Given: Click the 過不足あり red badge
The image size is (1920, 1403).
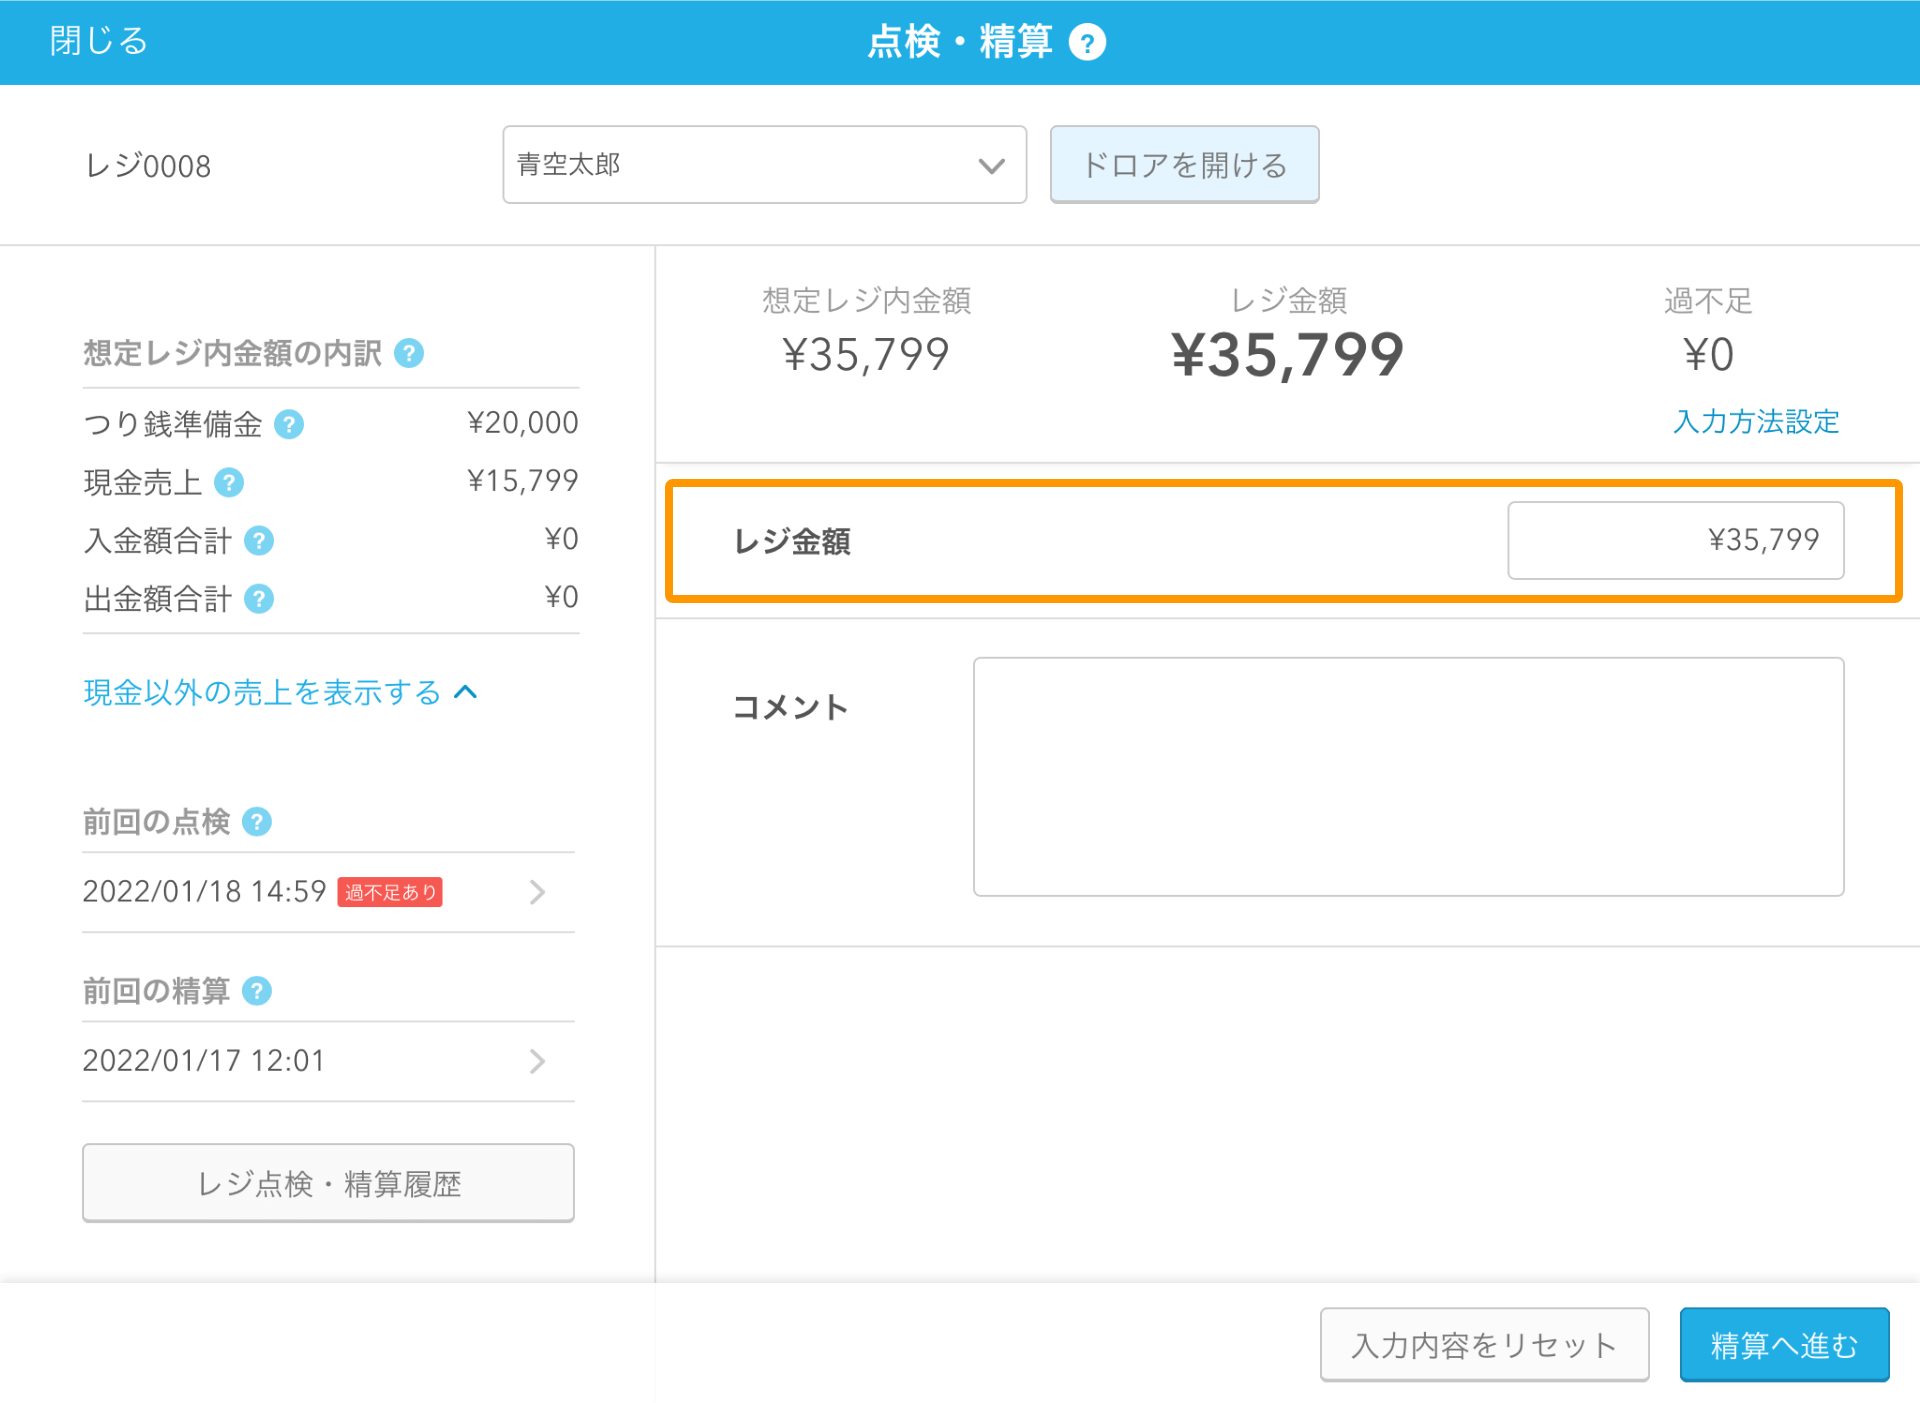Looking at the screenshot, I should coord(390,891).
